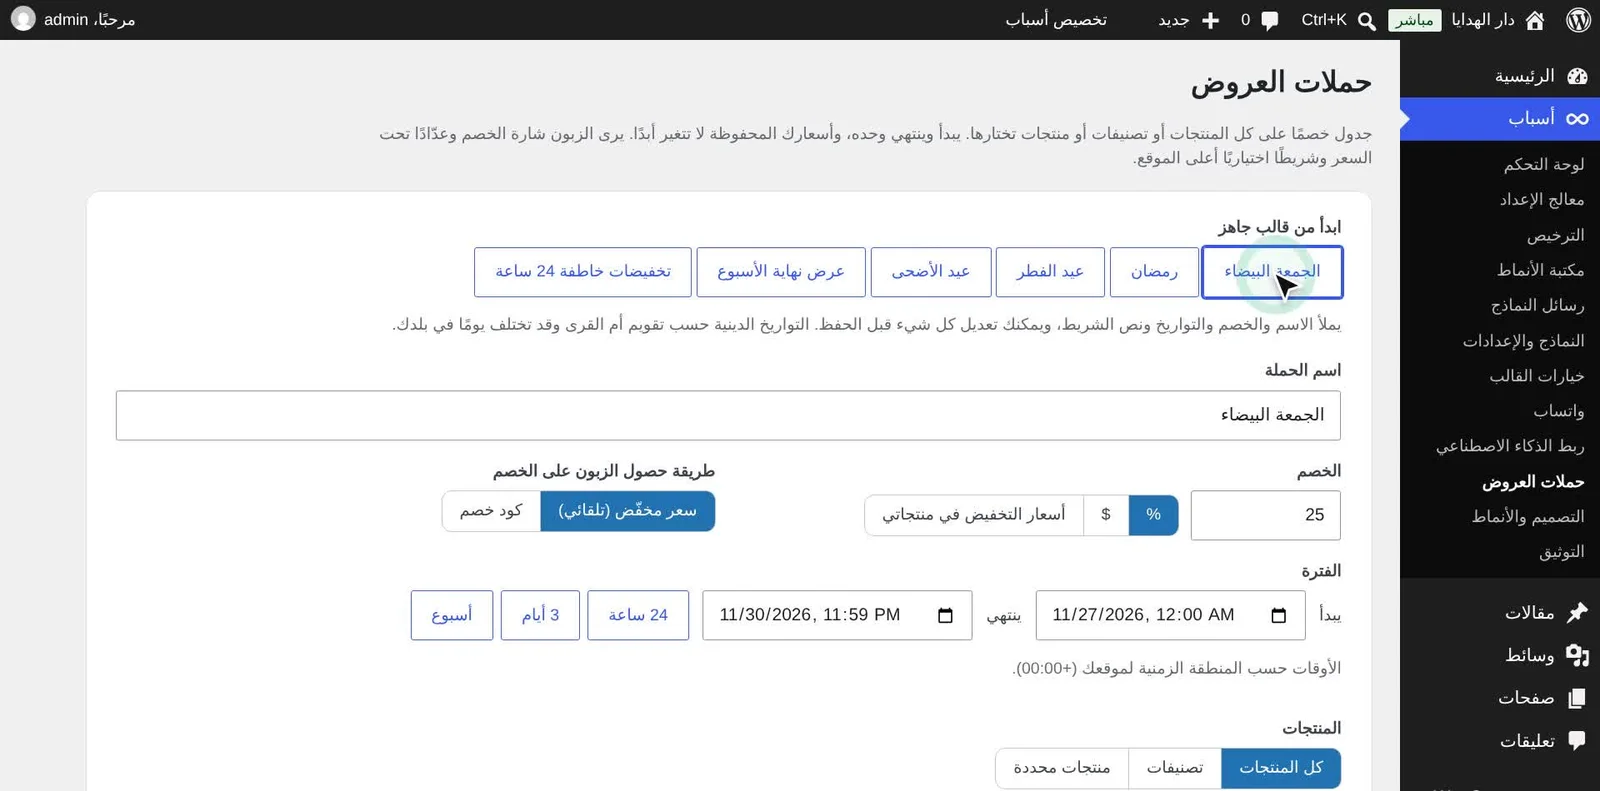Click the discount value field showing 25

(1266, 515)
